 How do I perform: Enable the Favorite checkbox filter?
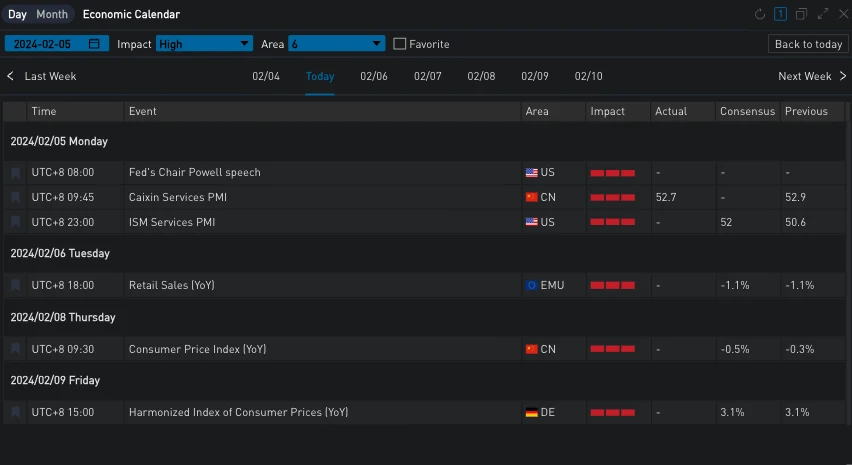click(x=400, y=44)
